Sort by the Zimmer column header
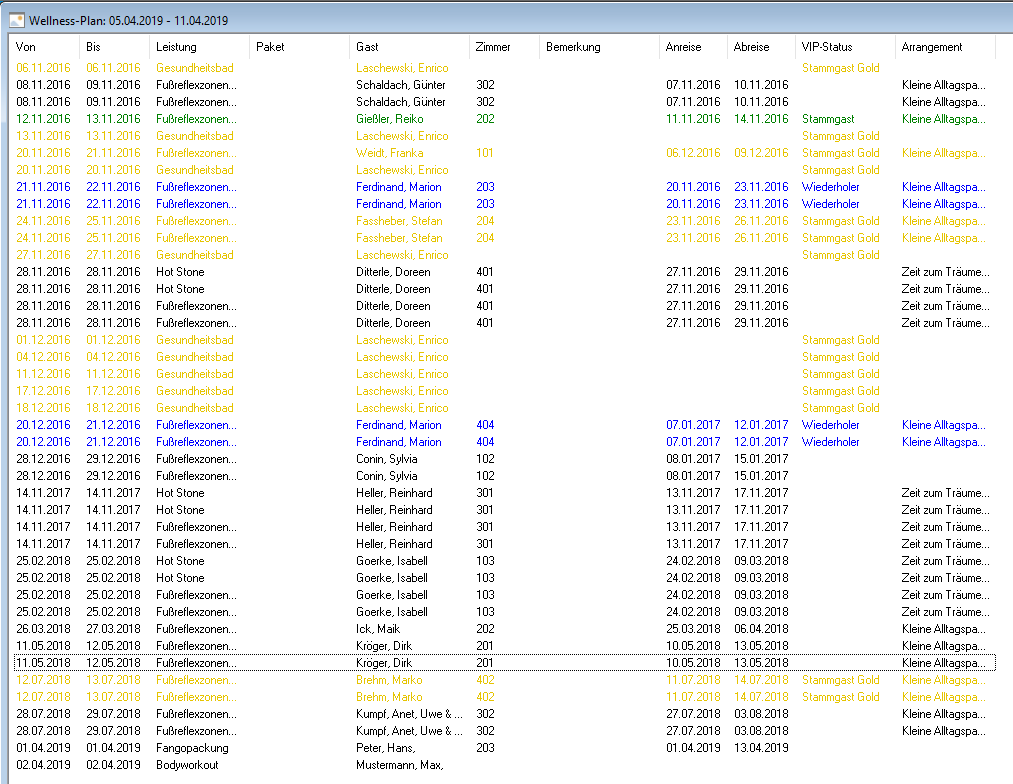Viewport: 1013px width, 784px height. point(504,47)
